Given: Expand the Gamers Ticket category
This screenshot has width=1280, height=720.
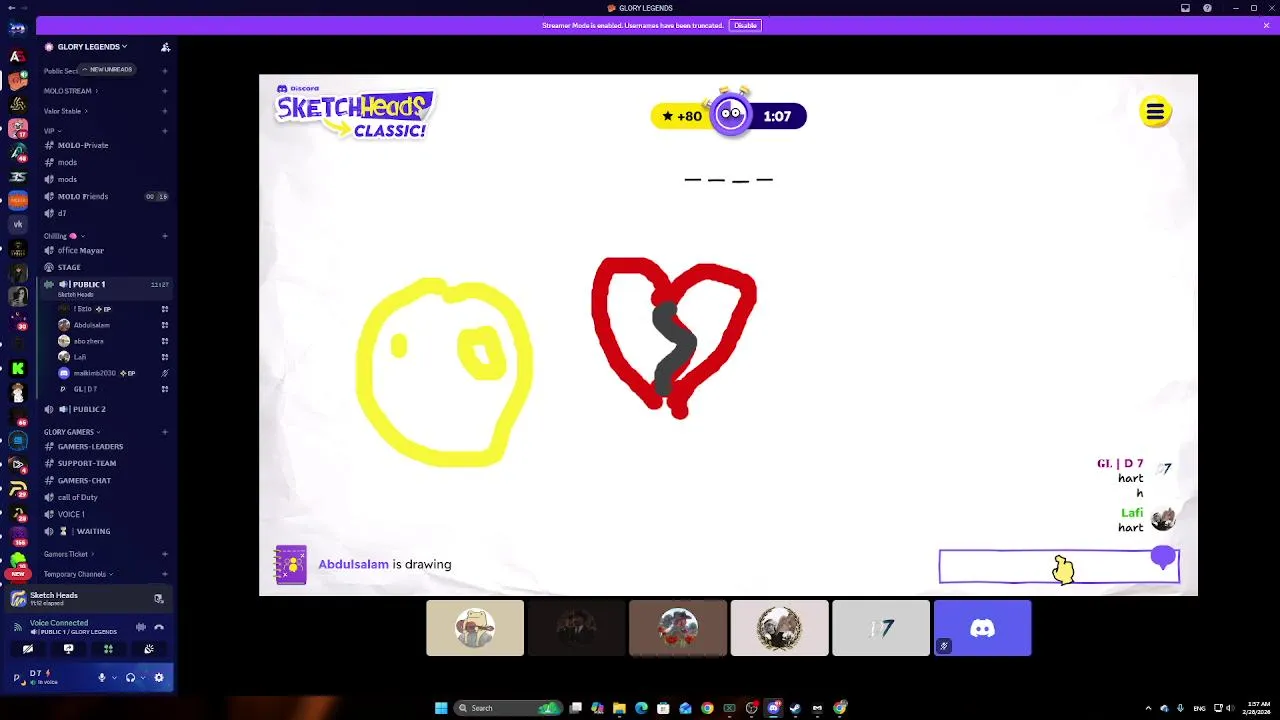Looking at the screenshot, I should (69, 554).
